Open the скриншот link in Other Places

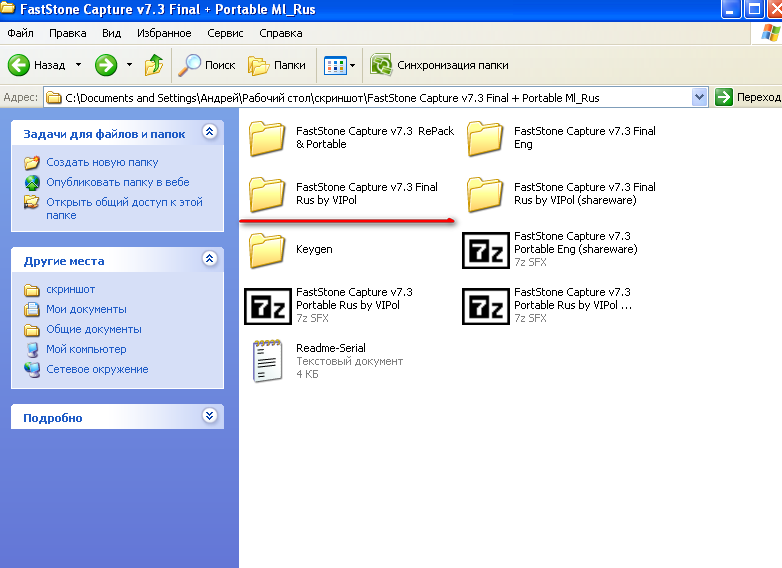pos(70,290)
